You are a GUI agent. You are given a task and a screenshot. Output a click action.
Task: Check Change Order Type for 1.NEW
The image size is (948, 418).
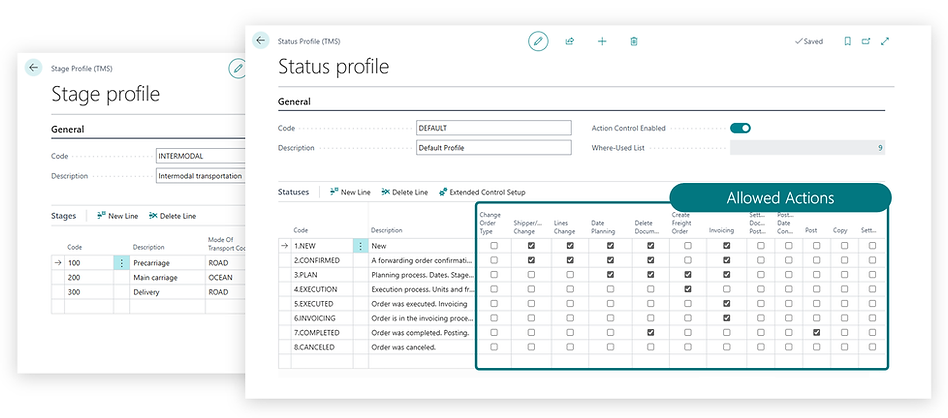pos(494,246)
